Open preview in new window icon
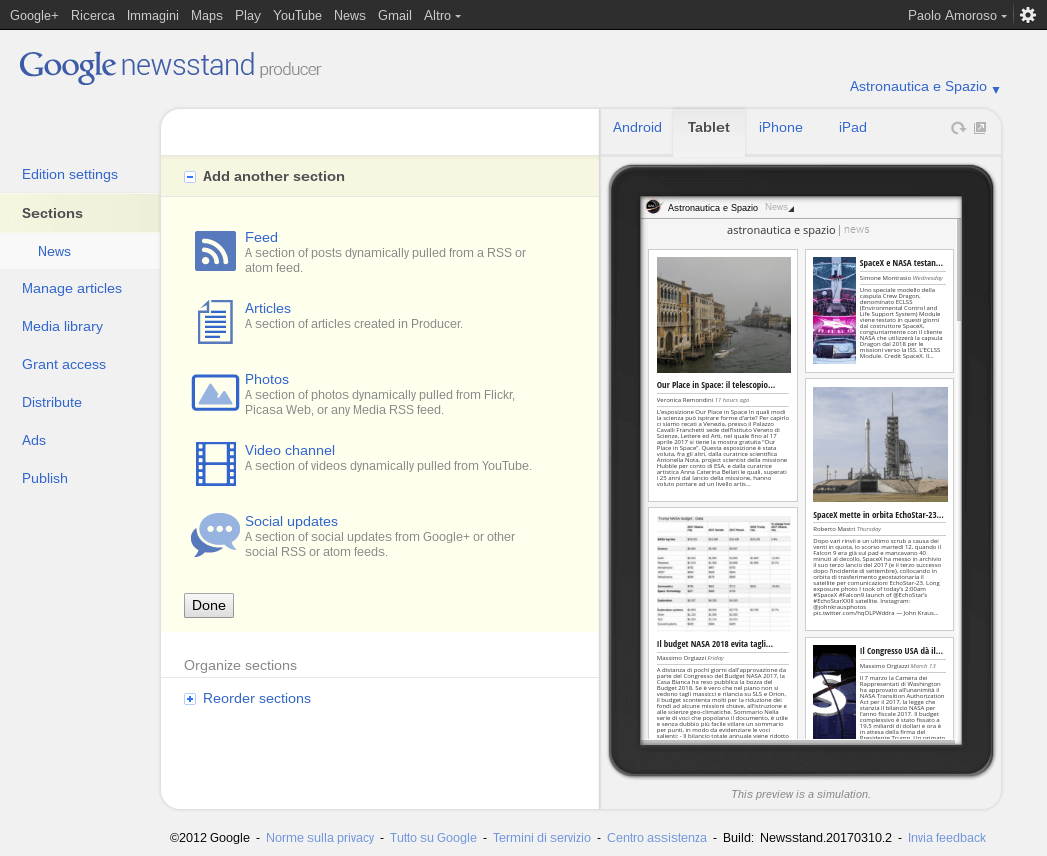1047x856 pixels. (980, 128)
